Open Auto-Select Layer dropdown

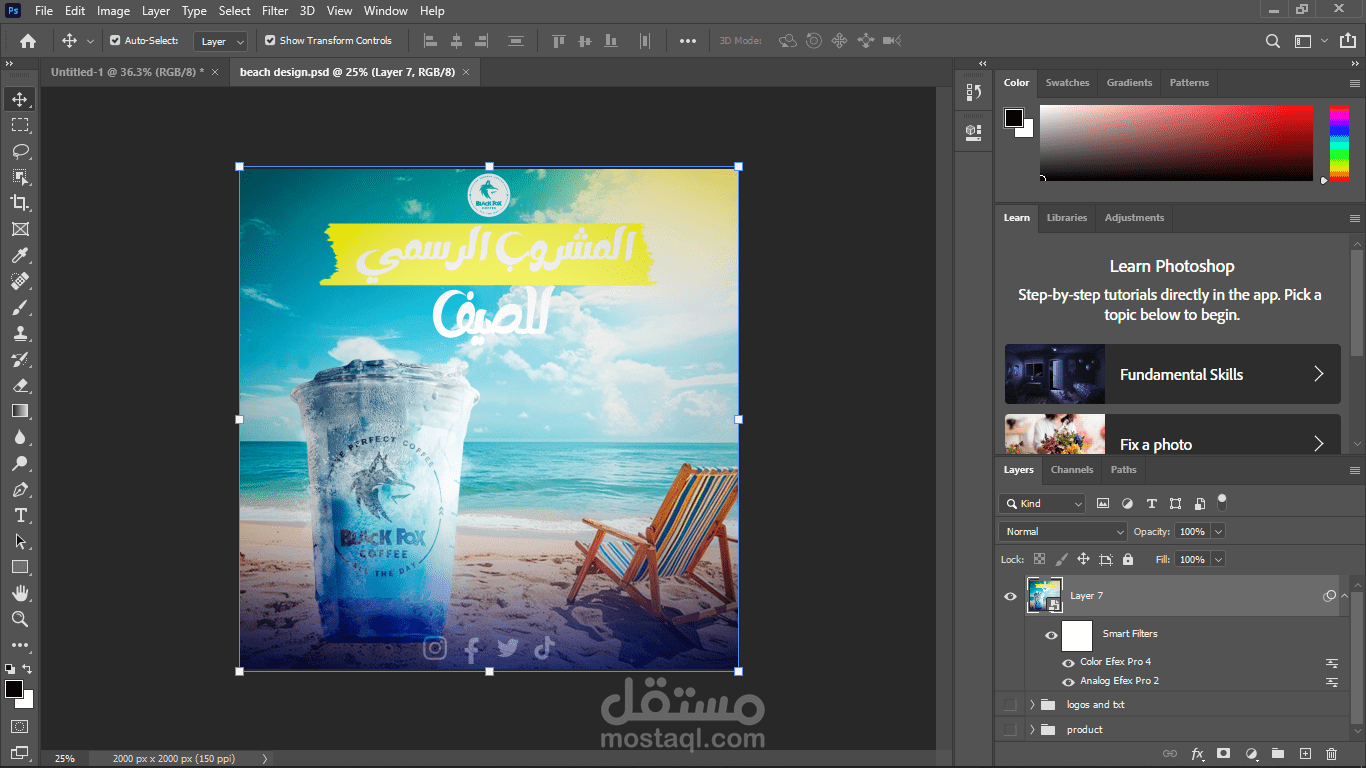click(x=222, y=41)
